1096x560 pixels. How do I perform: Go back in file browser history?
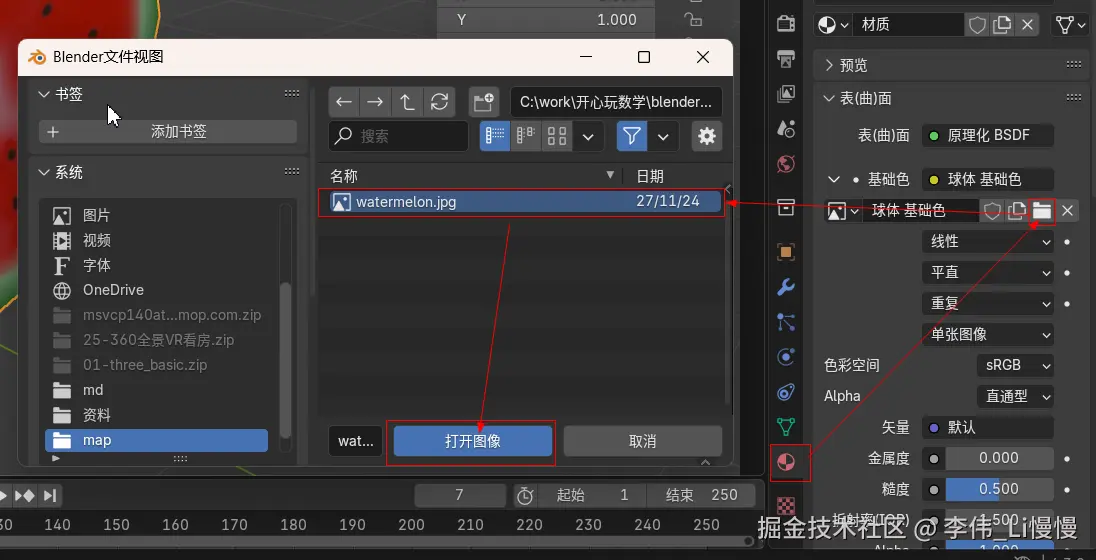(x=343, y=102)
